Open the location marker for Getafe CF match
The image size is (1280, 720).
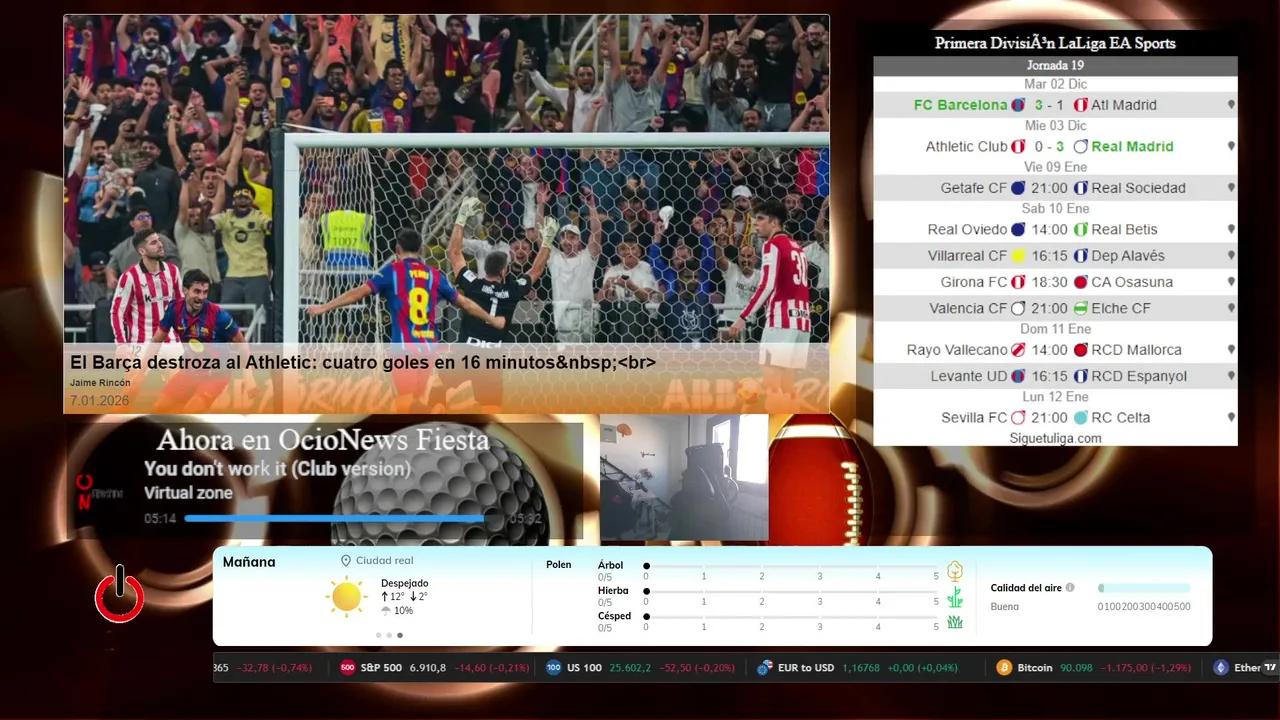1231,188
